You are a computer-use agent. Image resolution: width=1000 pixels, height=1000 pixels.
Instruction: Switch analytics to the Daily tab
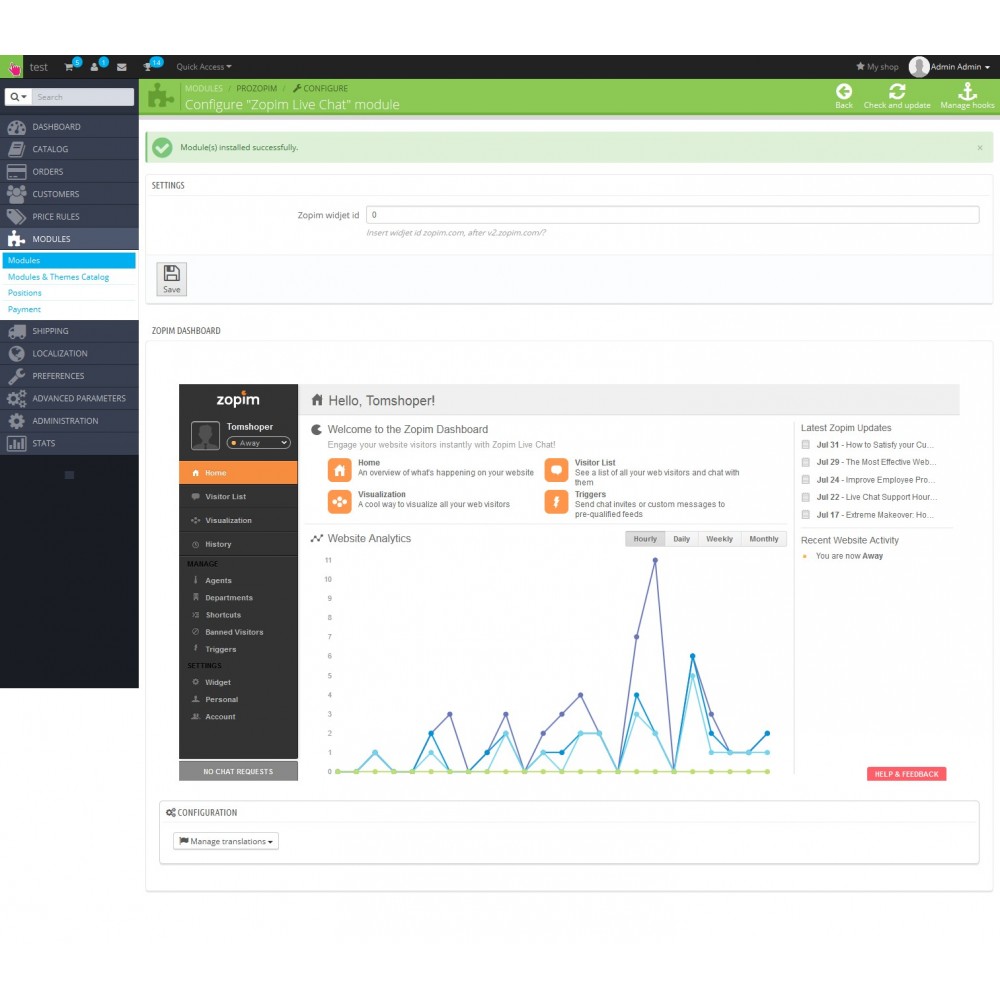[681, 539]
